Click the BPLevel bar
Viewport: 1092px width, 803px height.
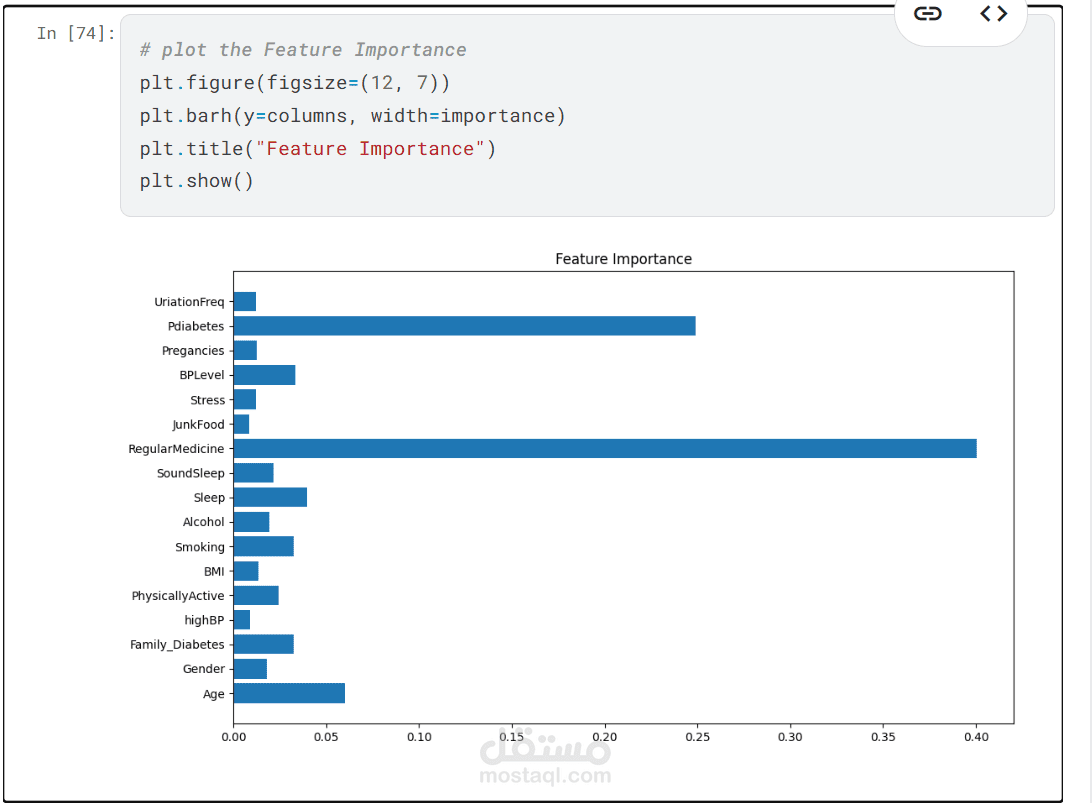point(264,375)
